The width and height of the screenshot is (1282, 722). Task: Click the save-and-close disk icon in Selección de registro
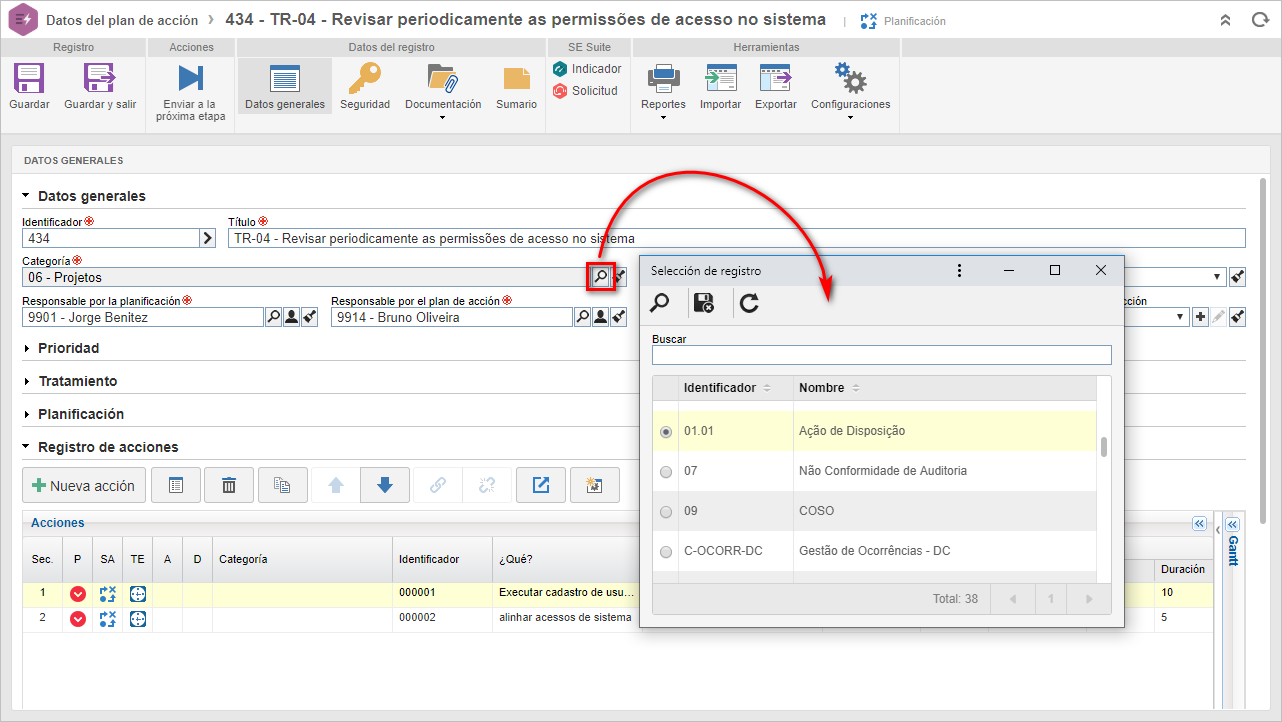coord(704,303)
